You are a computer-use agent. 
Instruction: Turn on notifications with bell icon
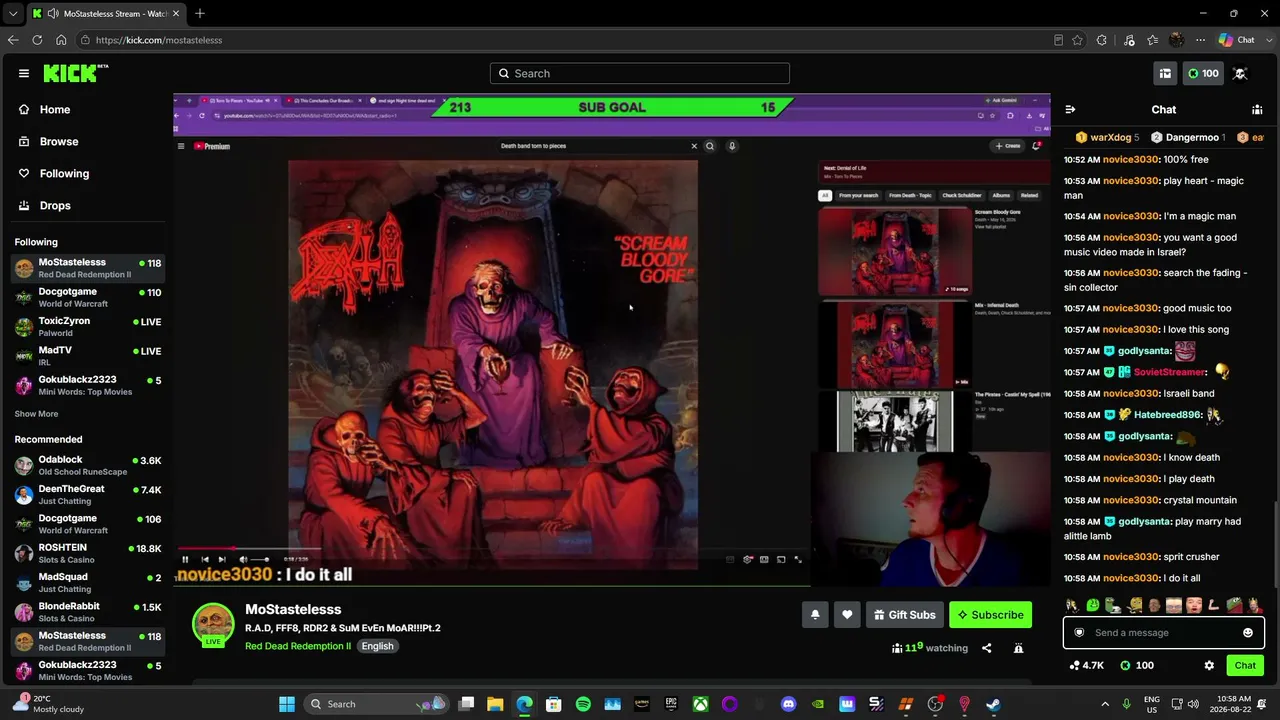[815, 615]
